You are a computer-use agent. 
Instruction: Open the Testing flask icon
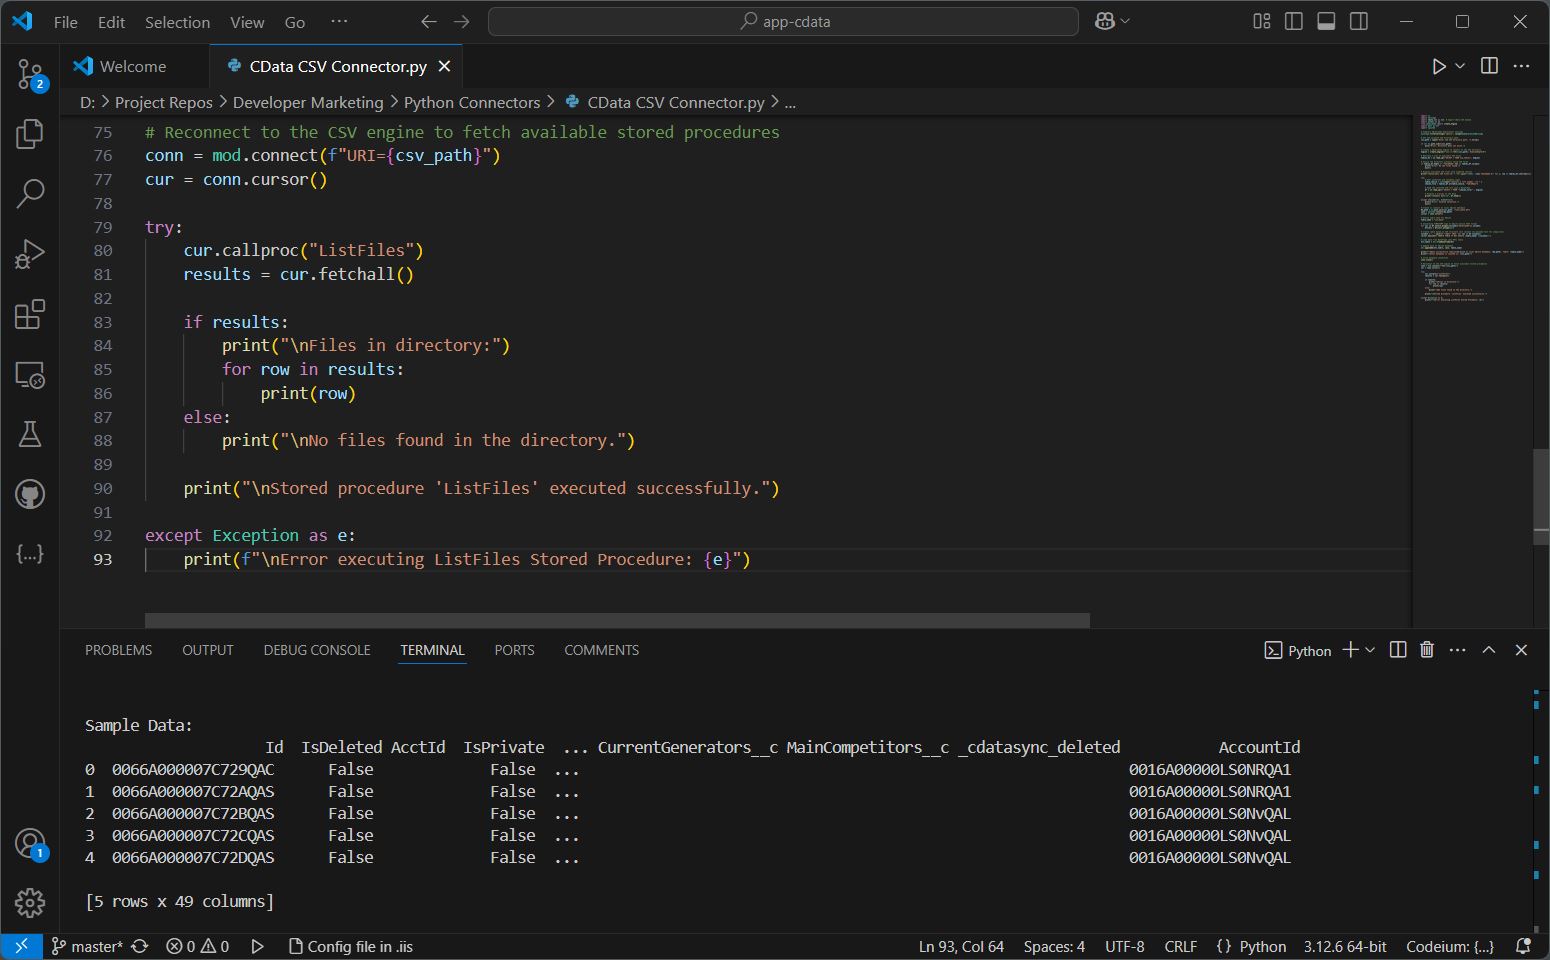(30, 434)
